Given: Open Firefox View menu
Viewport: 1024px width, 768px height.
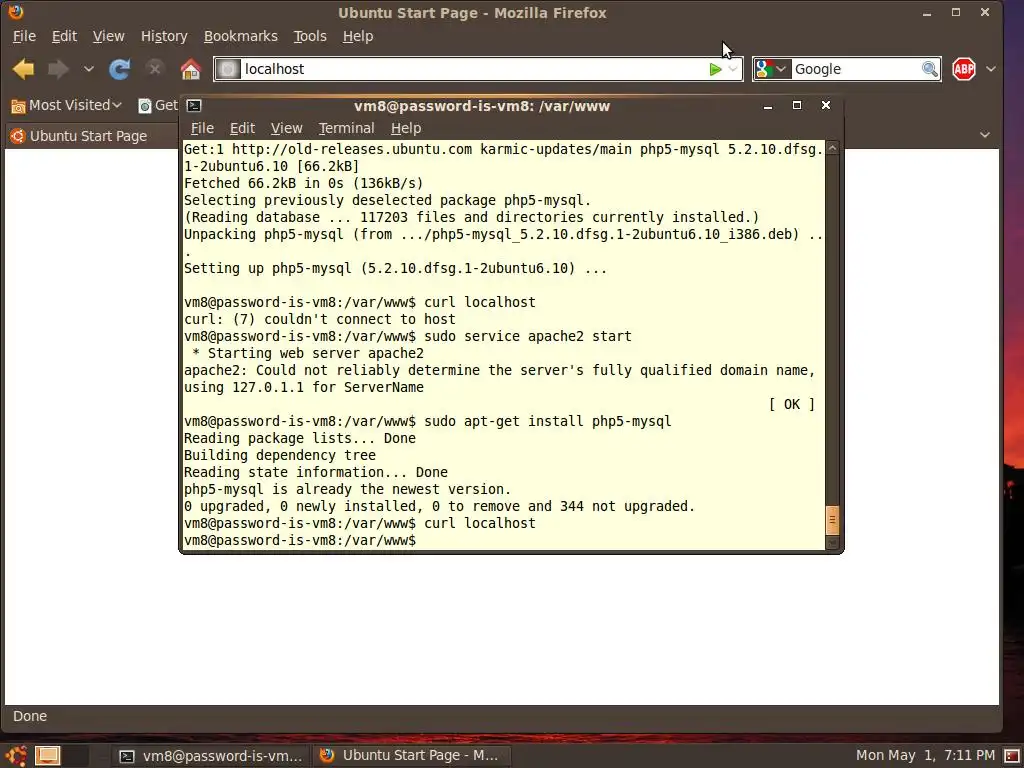Looking at the screenshot, I should coord(108,36).
